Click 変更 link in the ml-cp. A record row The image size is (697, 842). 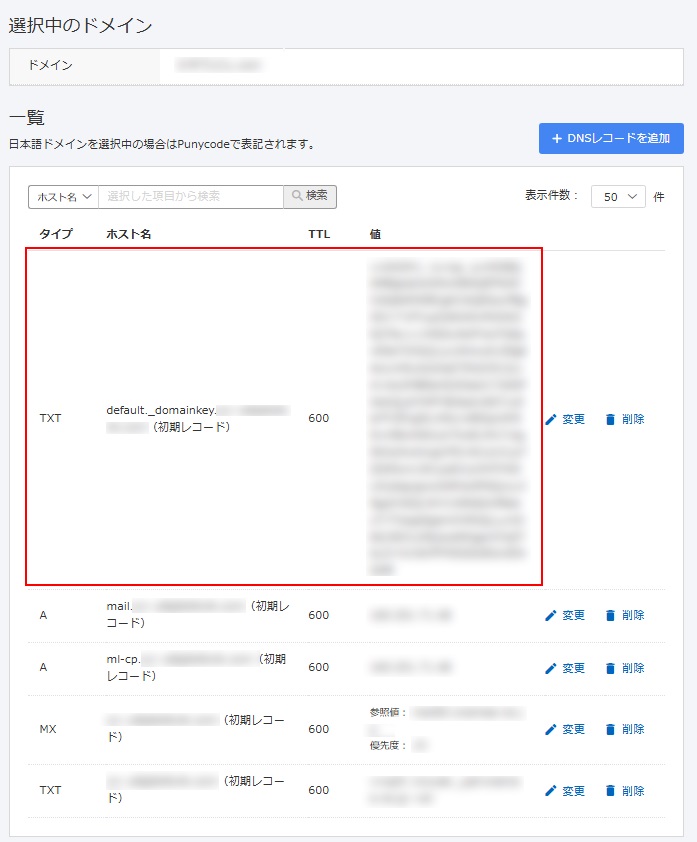573,668
